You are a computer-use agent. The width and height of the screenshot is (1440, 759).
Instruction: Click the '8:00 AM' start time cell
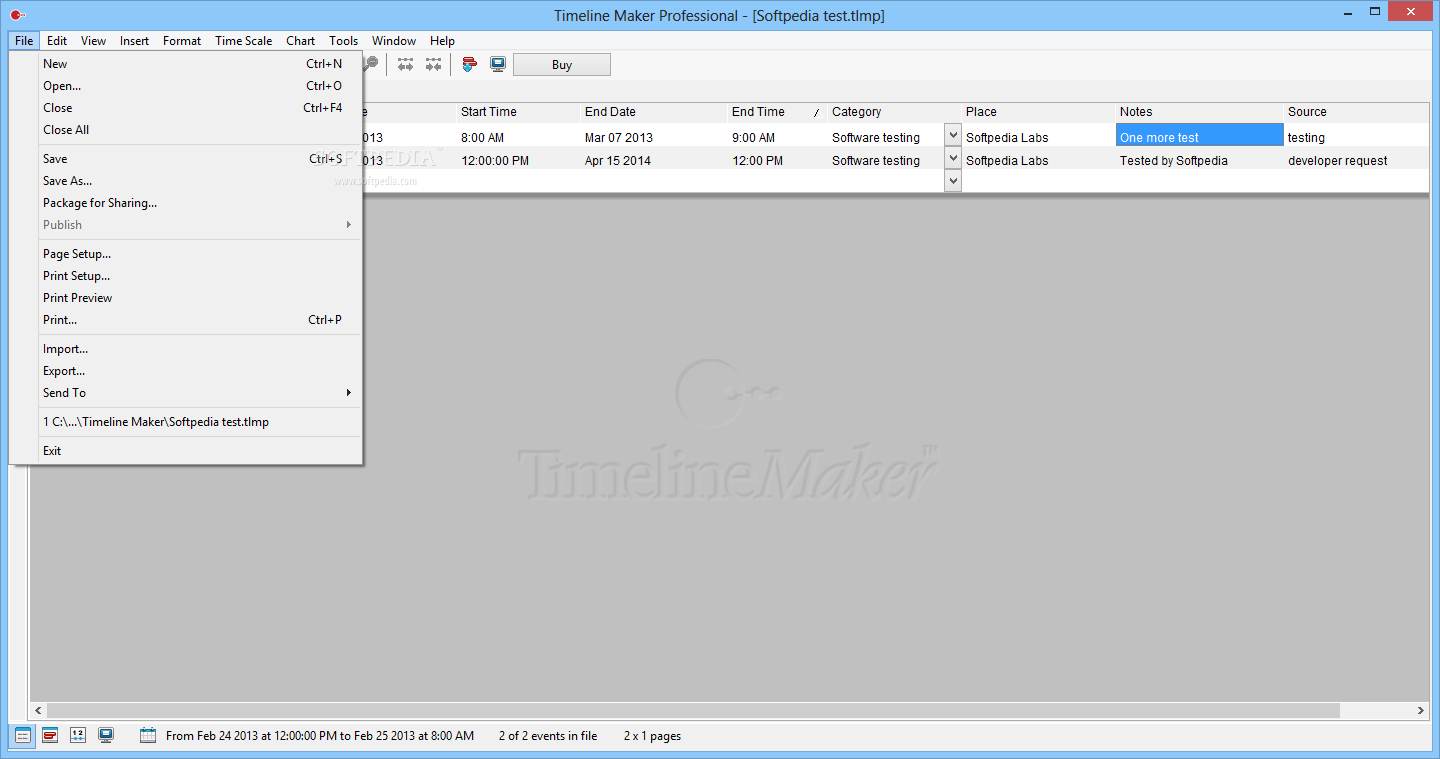point(518,137)
